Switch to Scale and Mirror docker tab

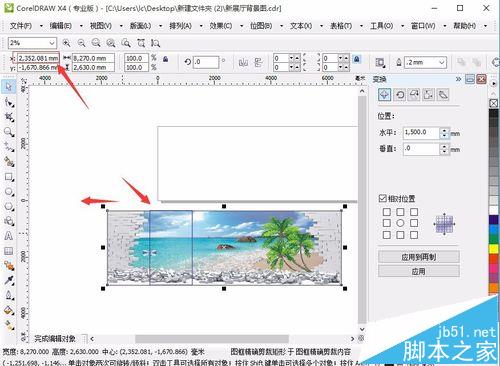[414, 95]
